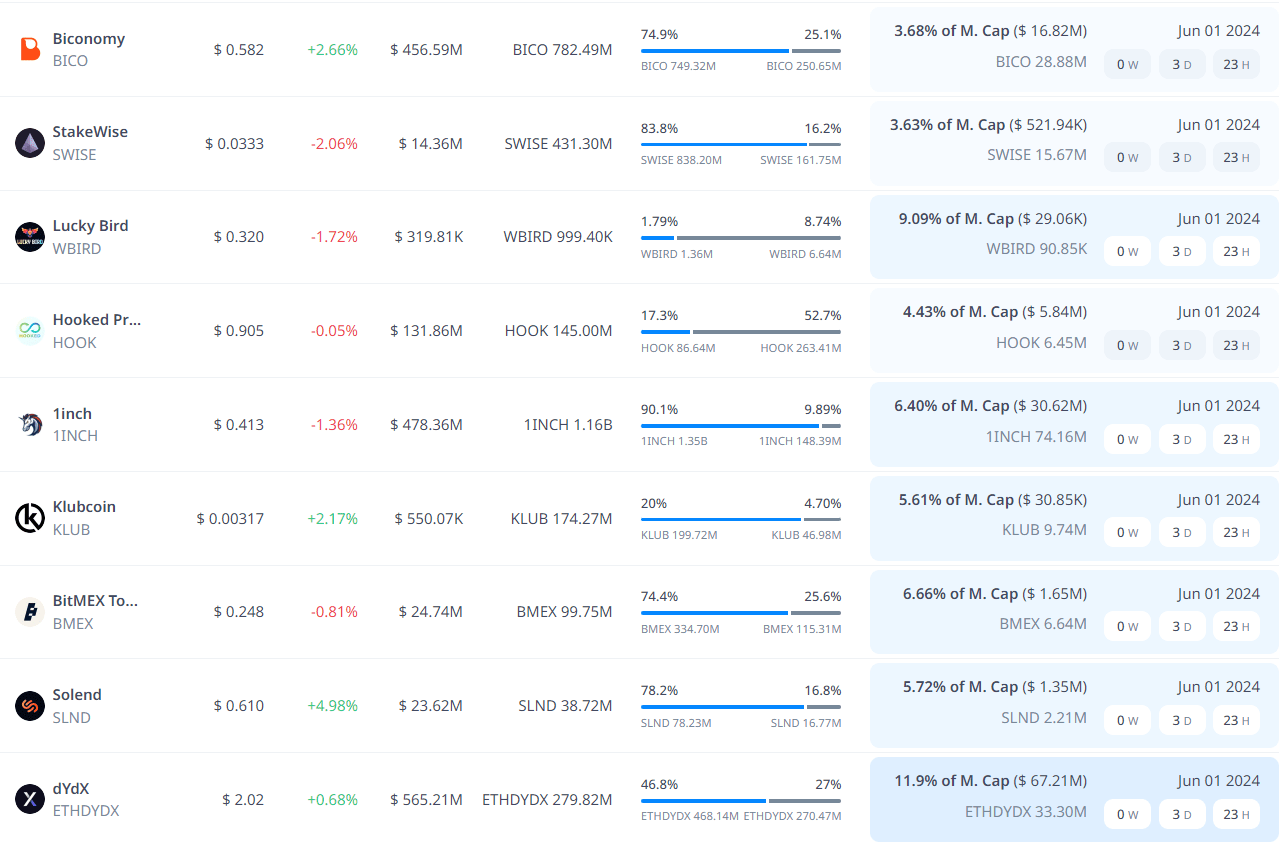
Task: Click the dYdX X logo icon
Action: coord(30,799)
